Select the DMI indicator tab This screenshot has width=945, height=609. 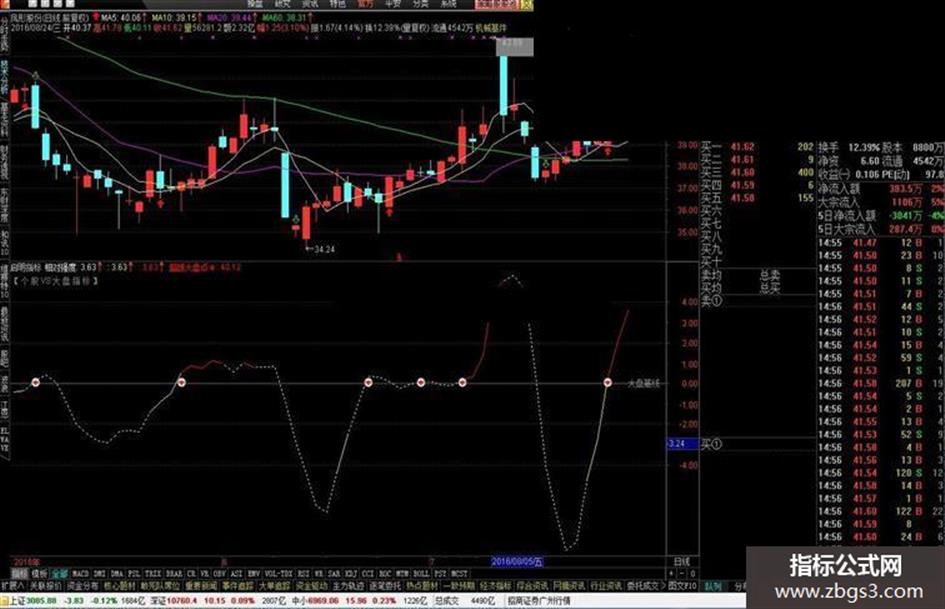tap(99, 573)
